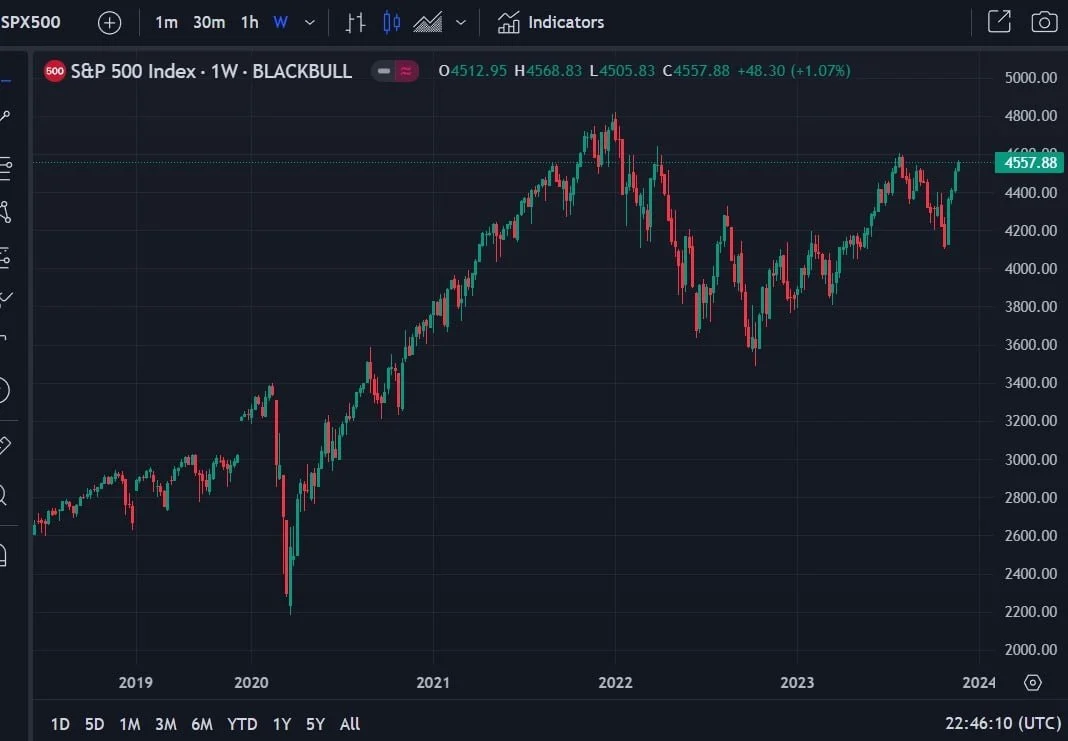
Task: Open the time axis settings gear icon
Action: coord(1033,682)
